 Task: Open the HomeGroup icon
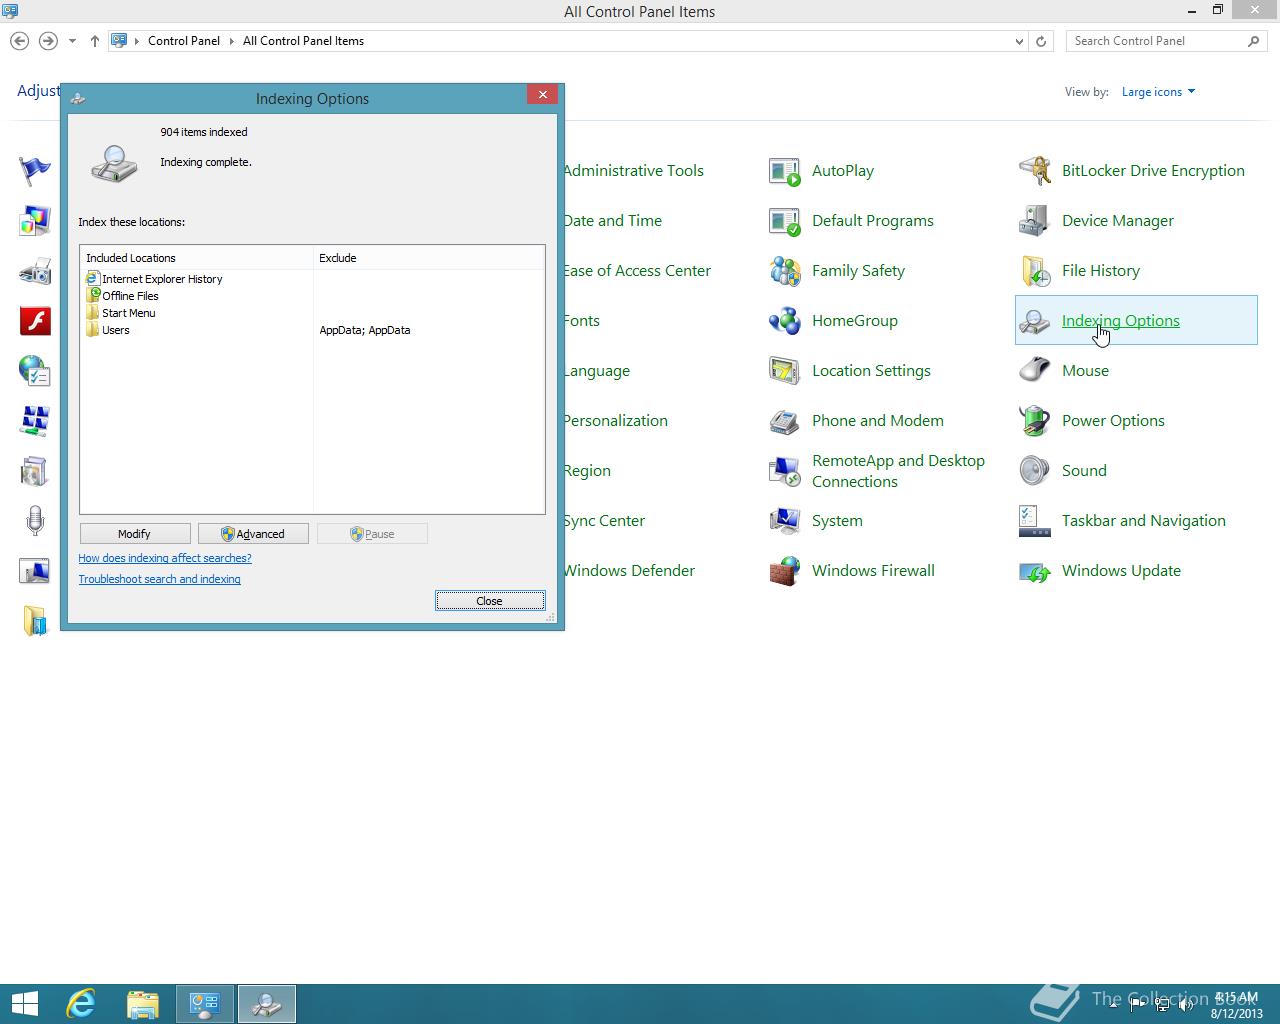point(785,321)
